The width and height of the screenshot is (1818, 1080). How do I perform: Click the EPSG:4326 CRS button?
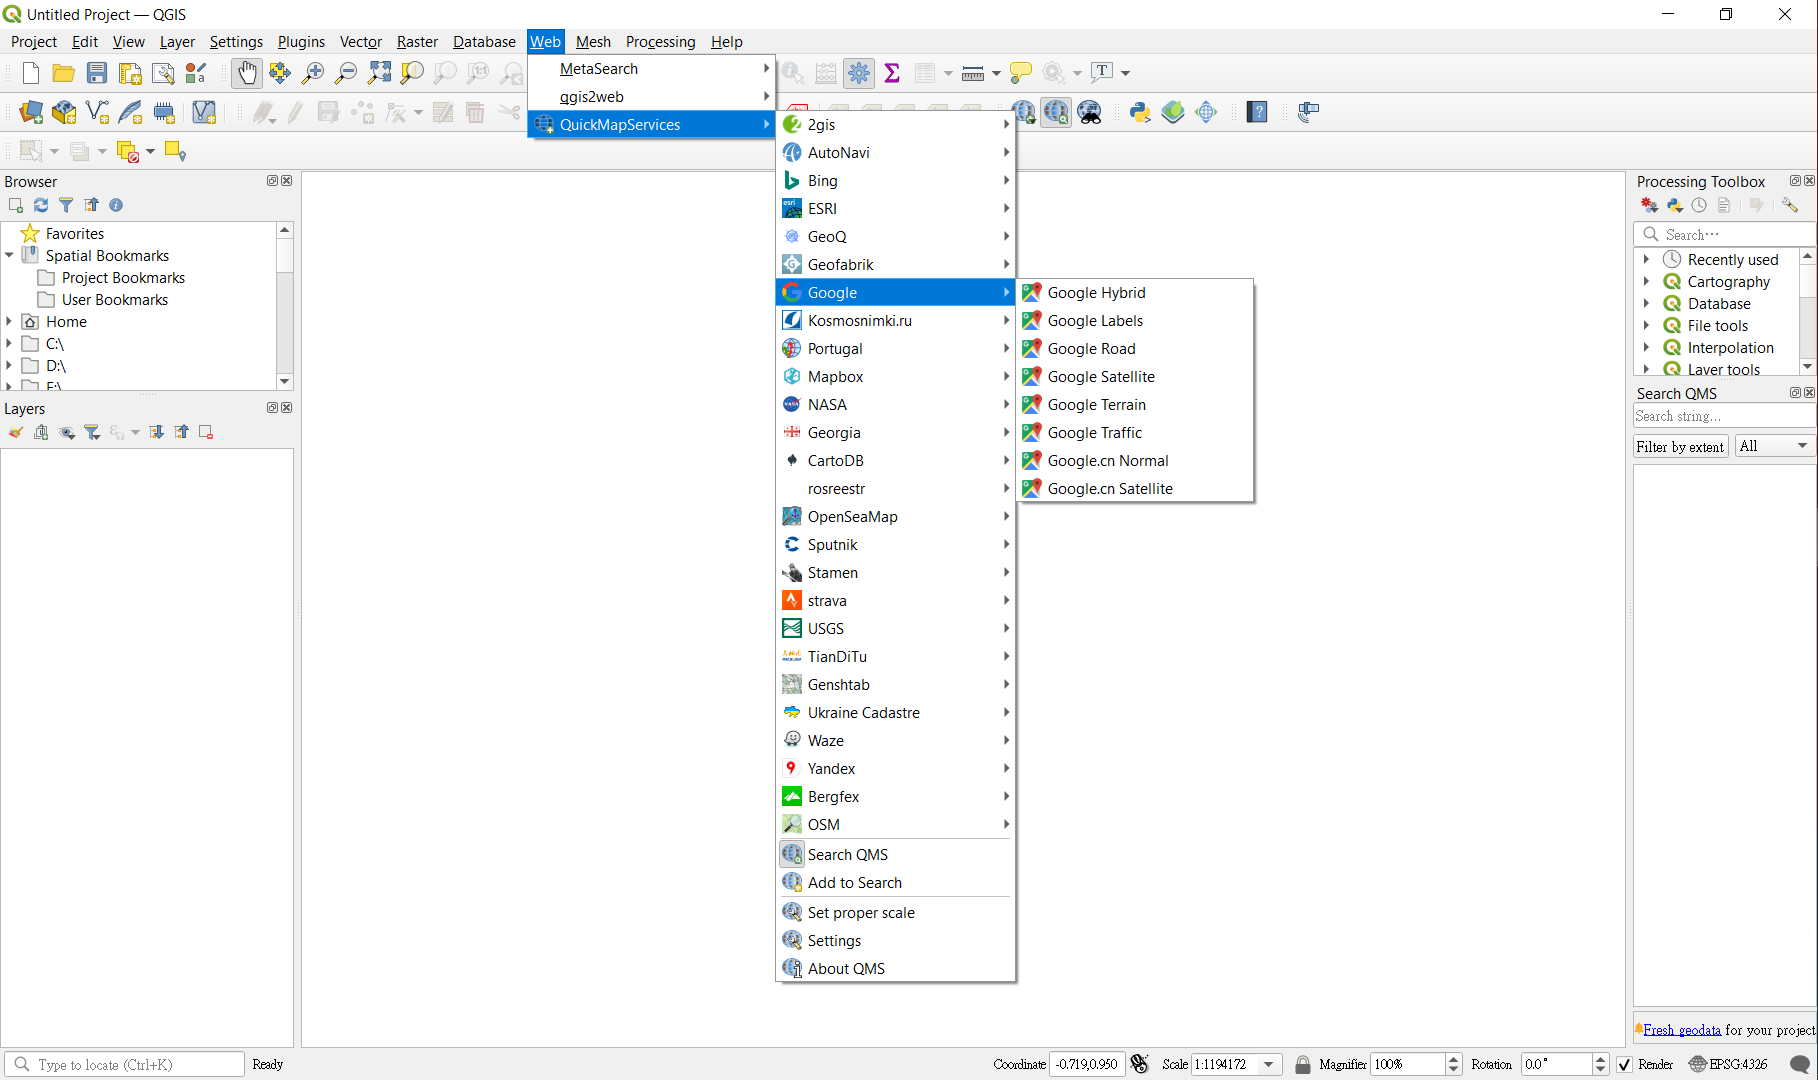point(1728,1064)
